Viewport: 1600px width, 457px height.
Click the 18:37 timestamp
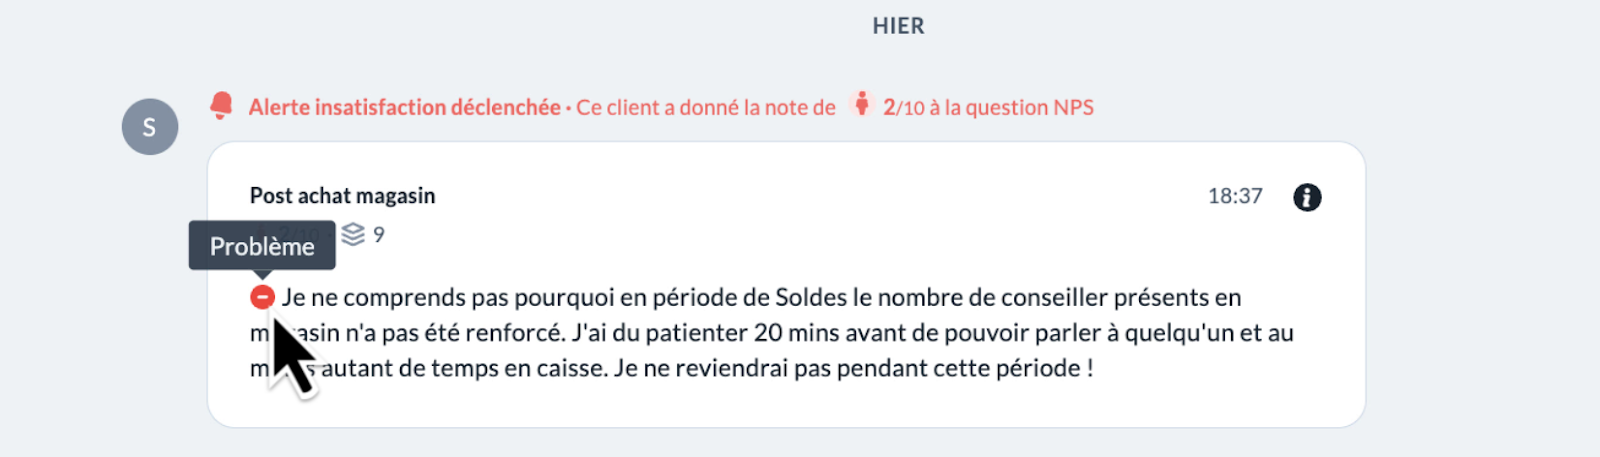1235,196
